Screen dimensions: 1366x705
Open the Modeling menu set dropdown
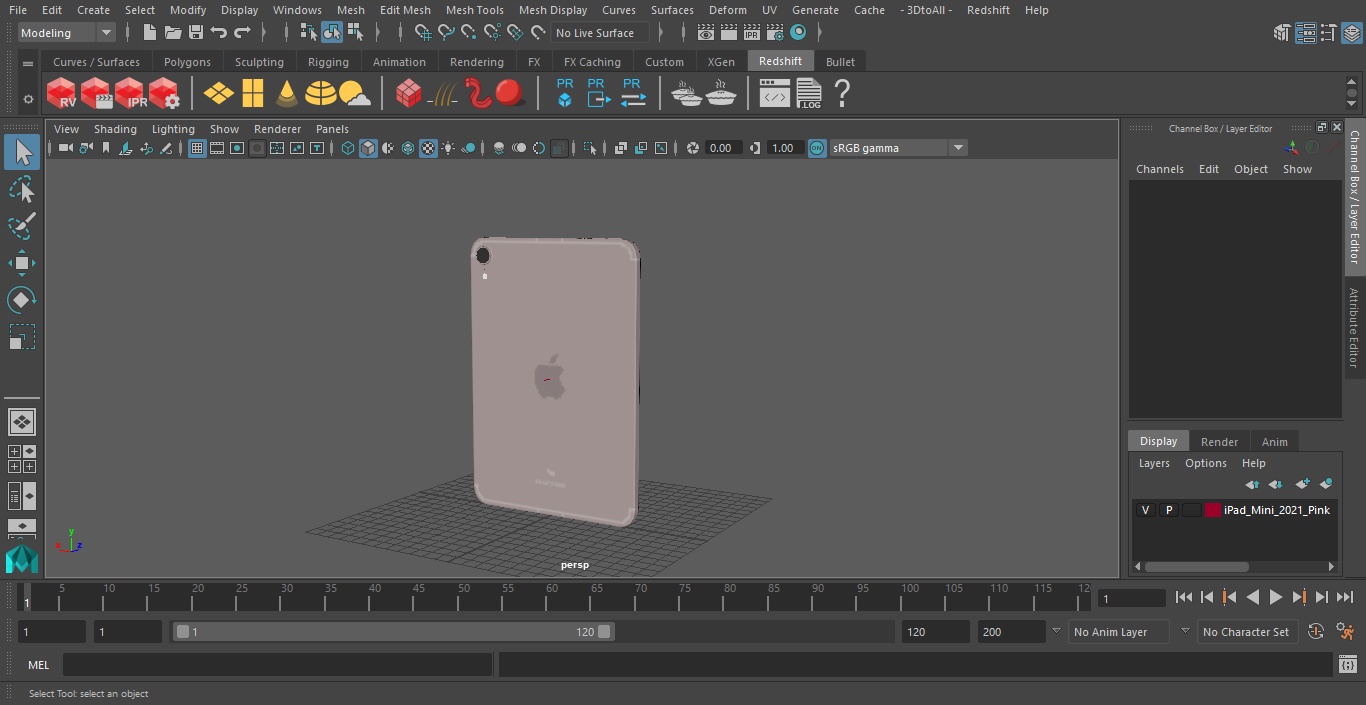click(66, 33)
